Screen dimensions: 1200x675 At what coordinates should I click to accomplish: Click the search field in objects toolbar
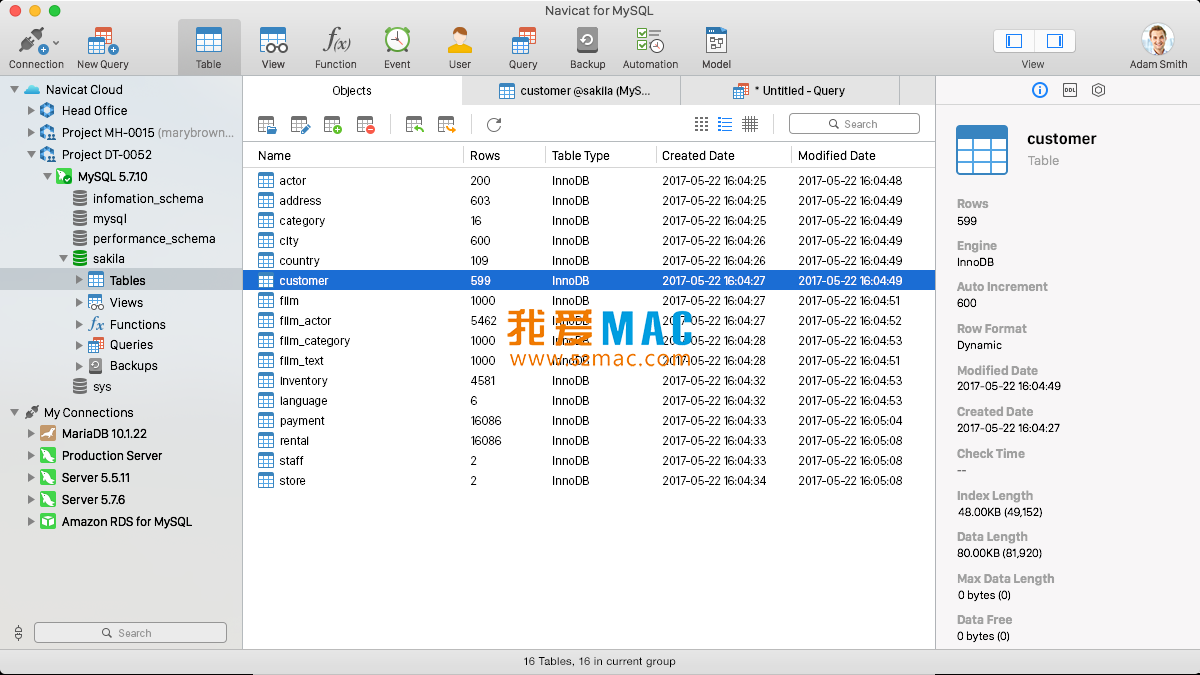(854, 124)
